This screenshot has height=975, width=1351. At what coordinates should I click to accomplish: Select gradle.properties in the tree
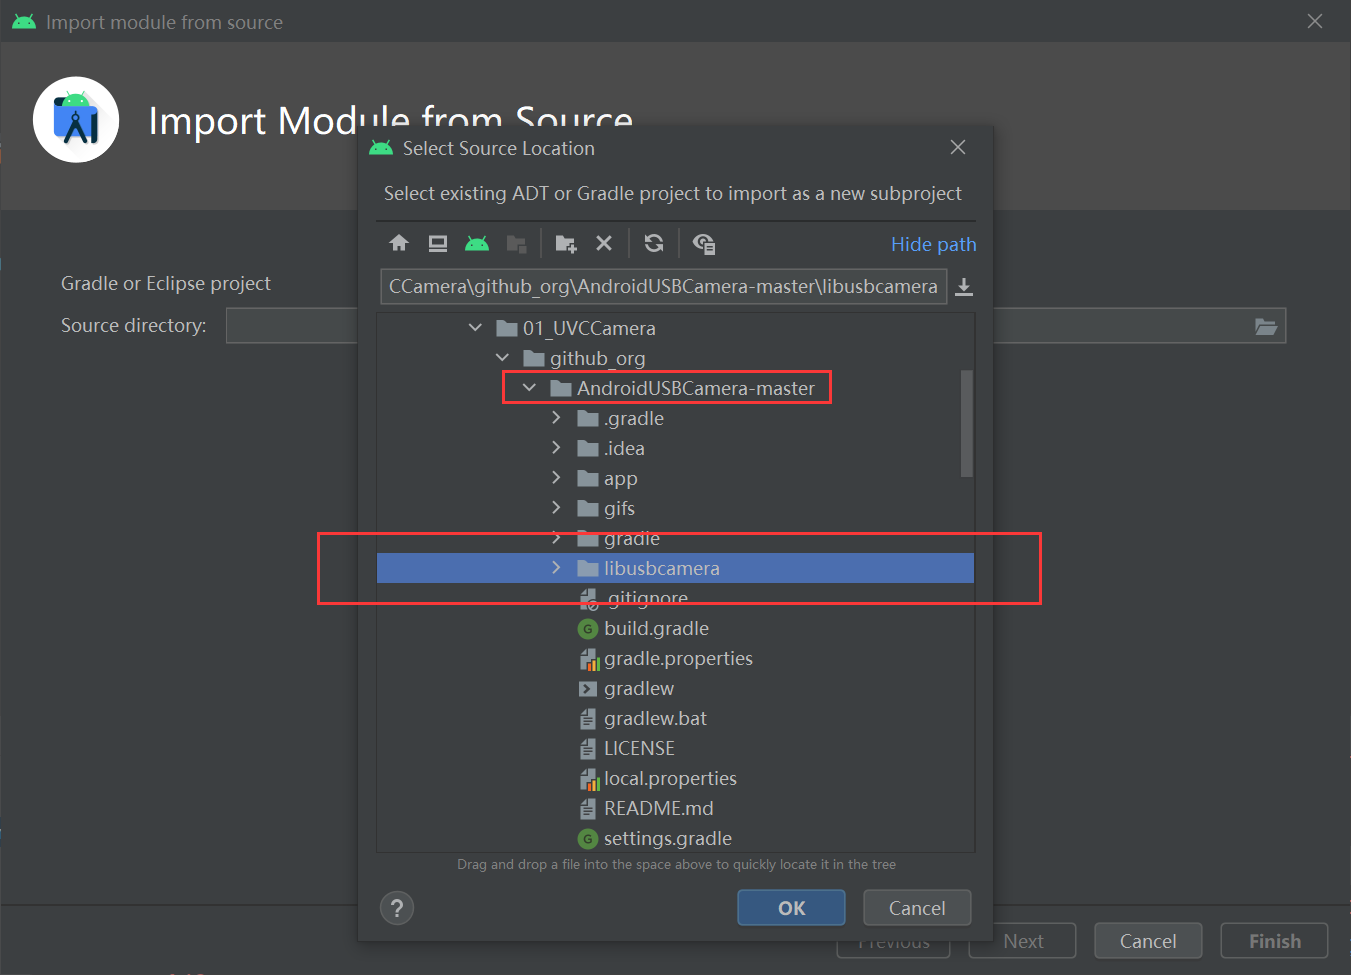pyautogui.click(x=675, y=658)
